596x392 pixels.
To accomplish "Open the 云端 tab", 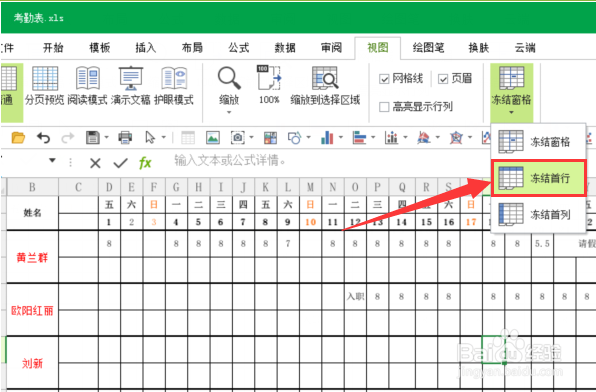I will tap(525, 48).
